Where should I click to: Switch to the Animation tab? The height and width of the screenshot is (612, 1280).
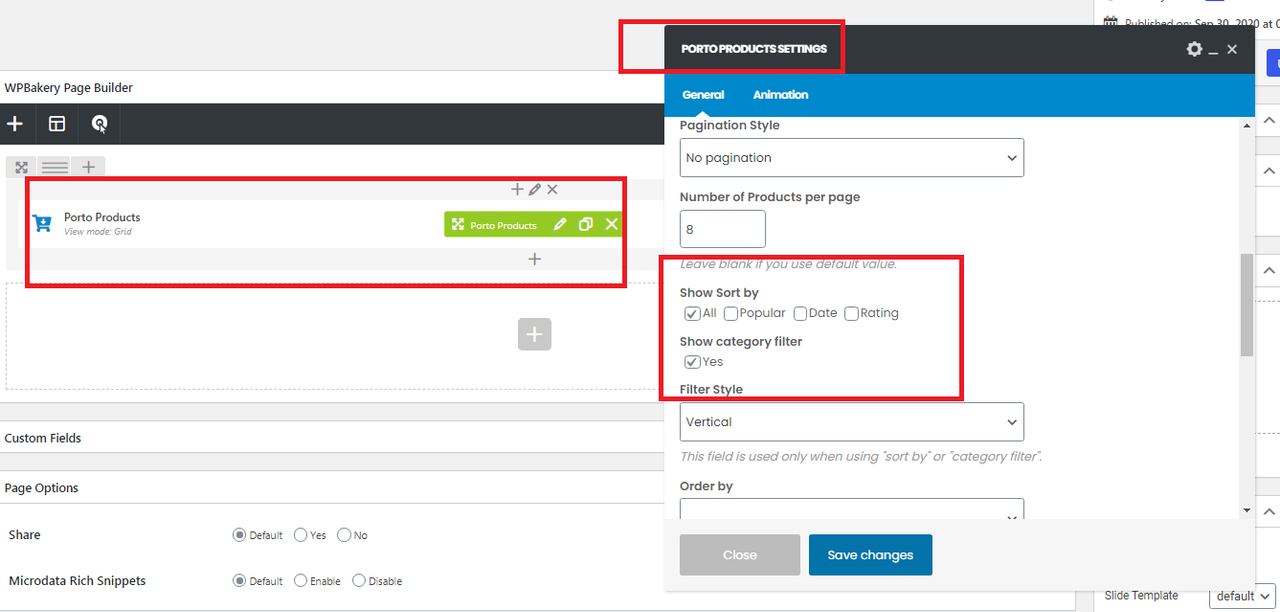(780, 95)
